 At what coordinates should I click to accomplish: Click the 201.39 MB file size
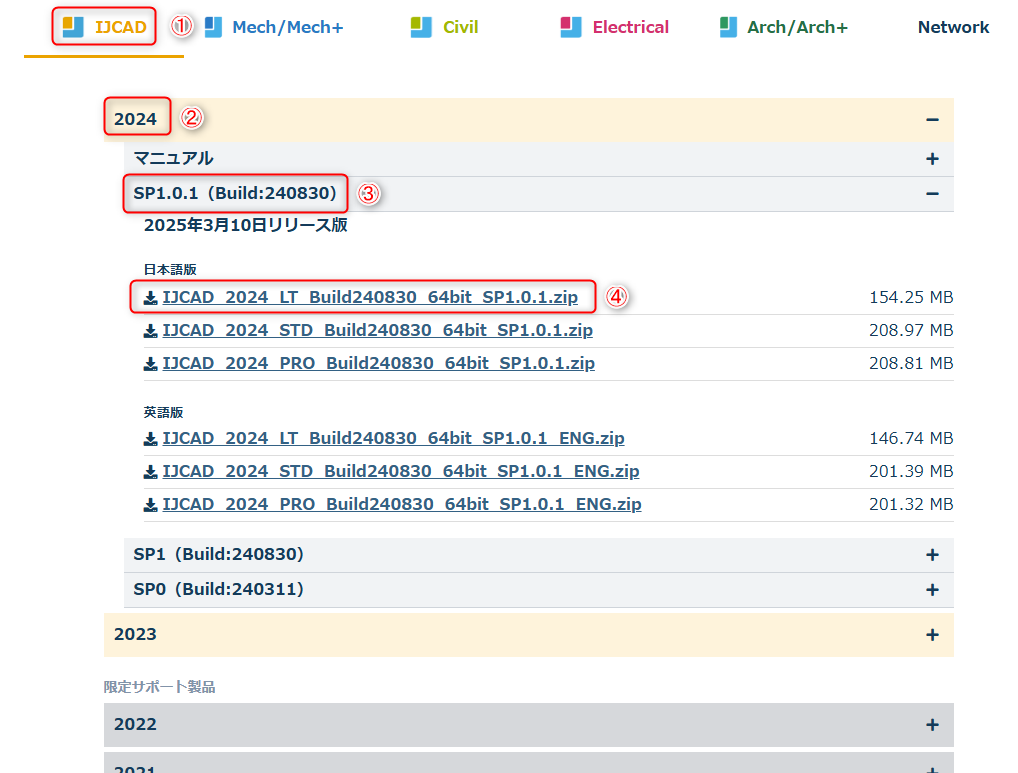(911, 472)
